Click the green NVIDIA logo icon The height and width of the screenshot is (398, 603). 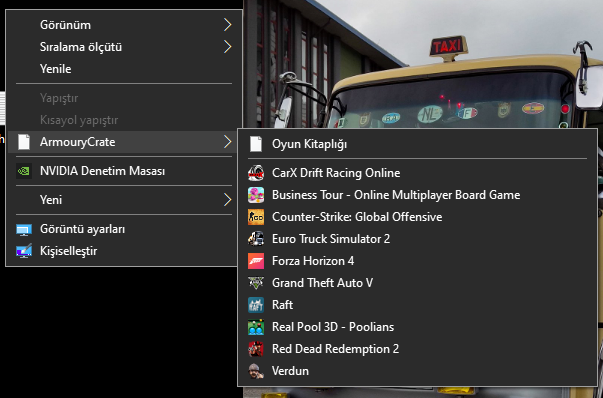coord(24,171)
